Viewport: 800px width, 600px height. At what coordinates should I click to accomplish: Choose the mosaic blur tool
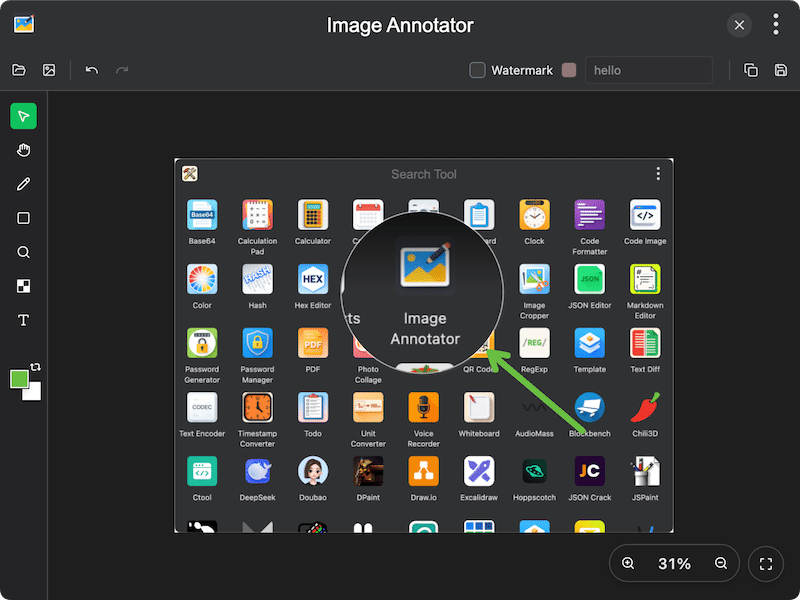23,286
